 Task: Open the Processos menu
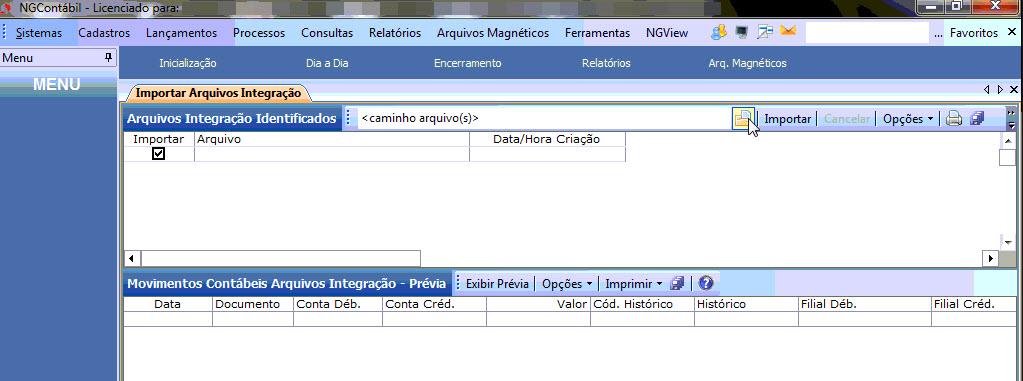point(259,33)
